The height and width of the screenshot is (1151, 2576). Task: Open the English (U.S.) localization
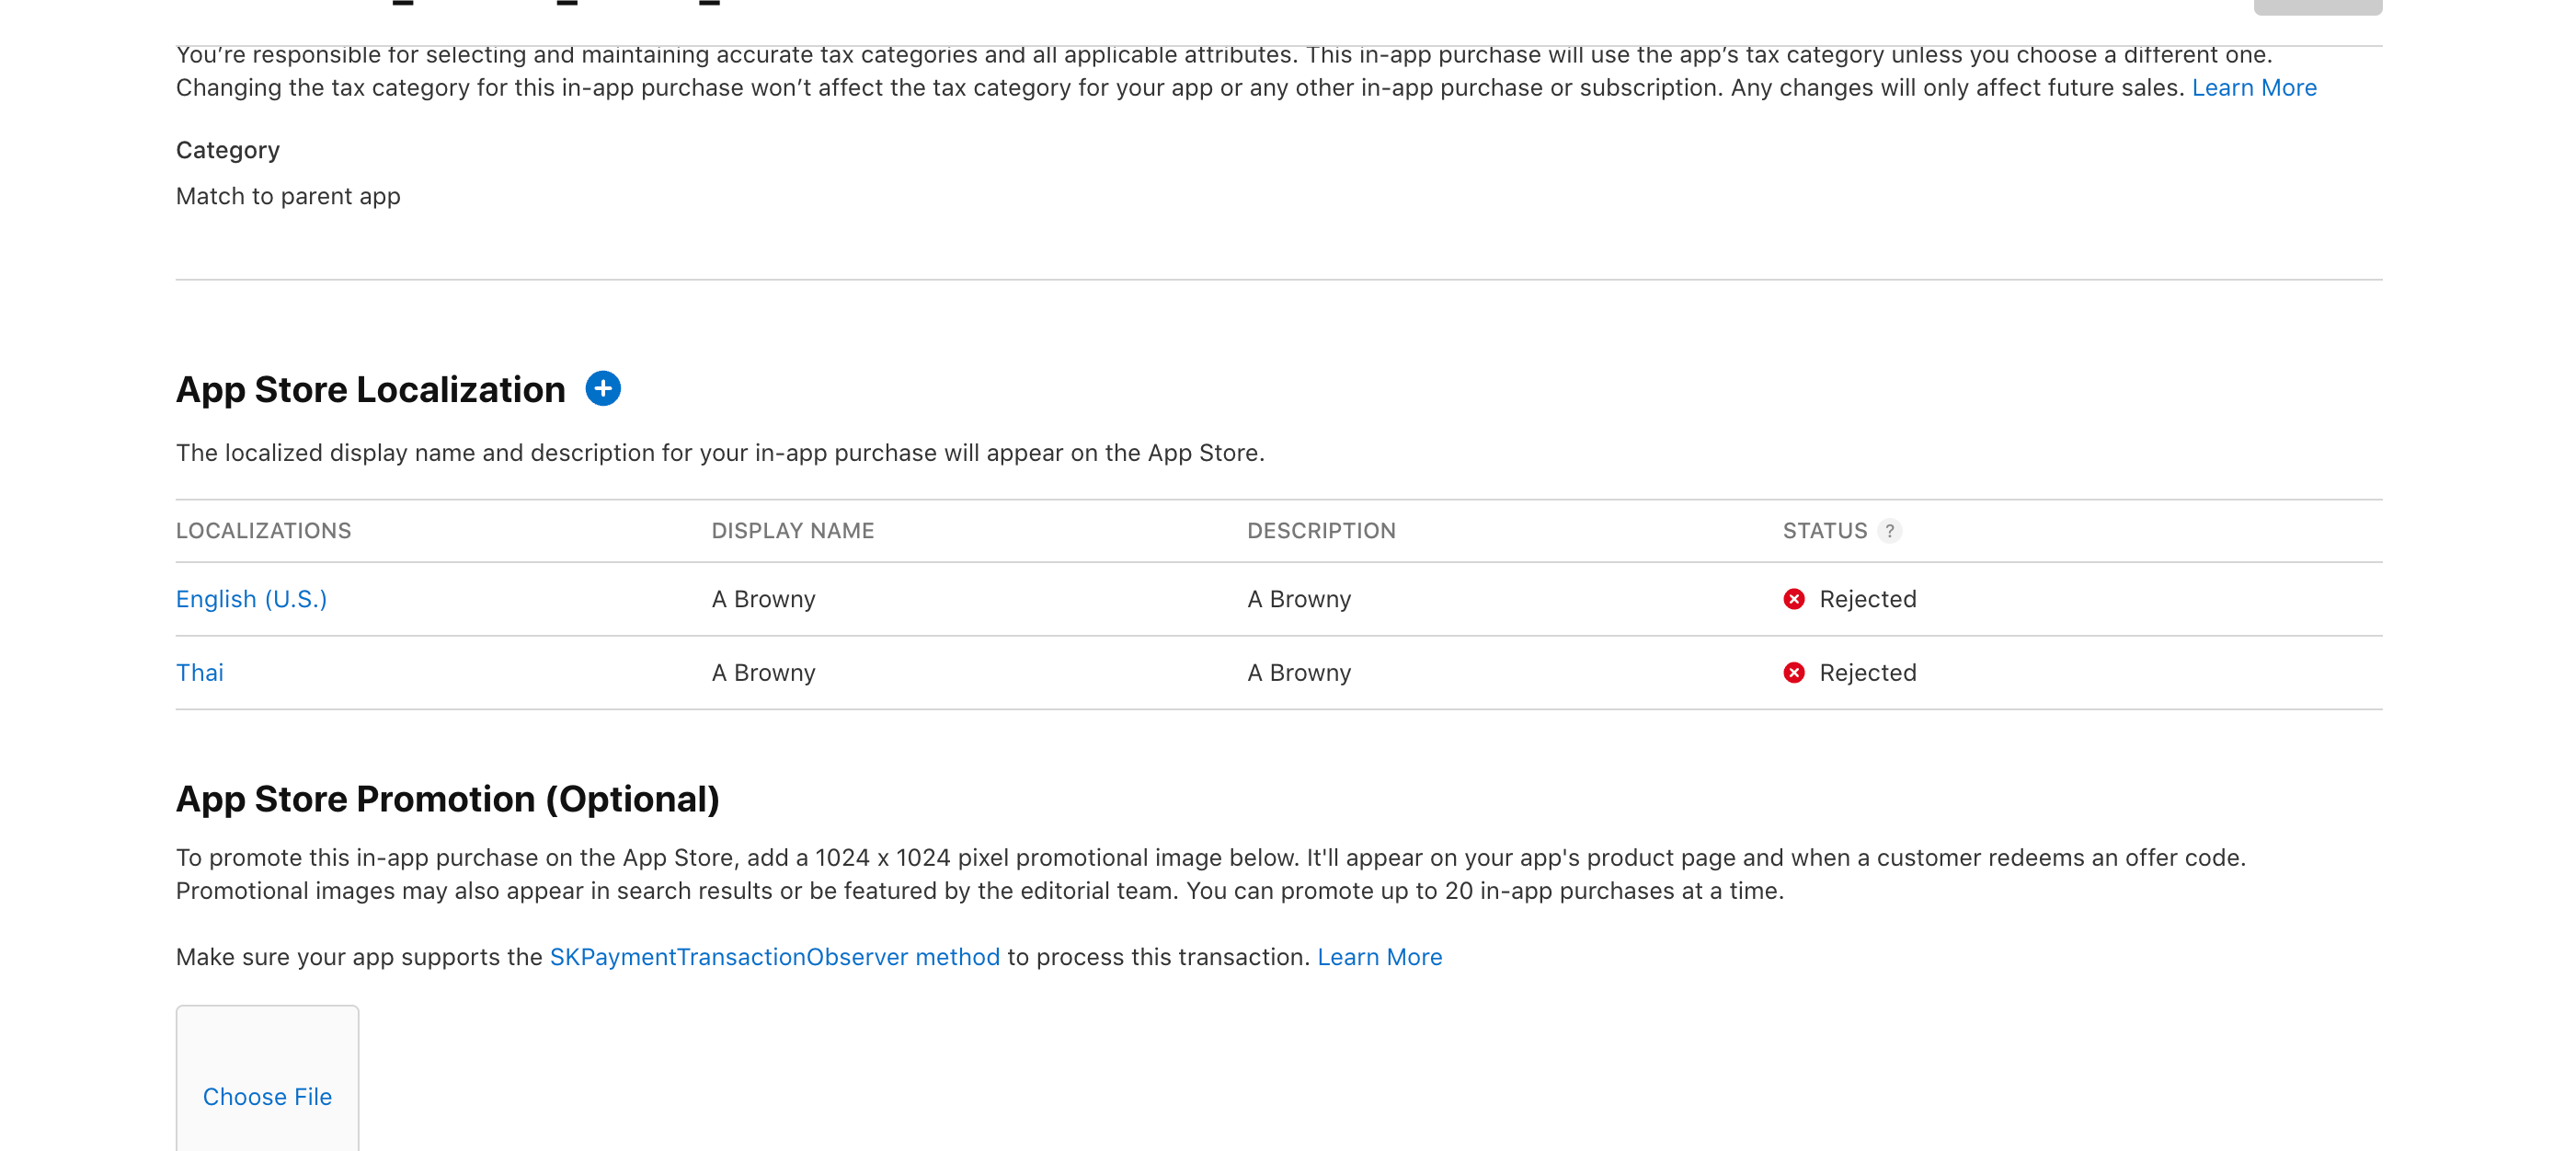point(251,599)
